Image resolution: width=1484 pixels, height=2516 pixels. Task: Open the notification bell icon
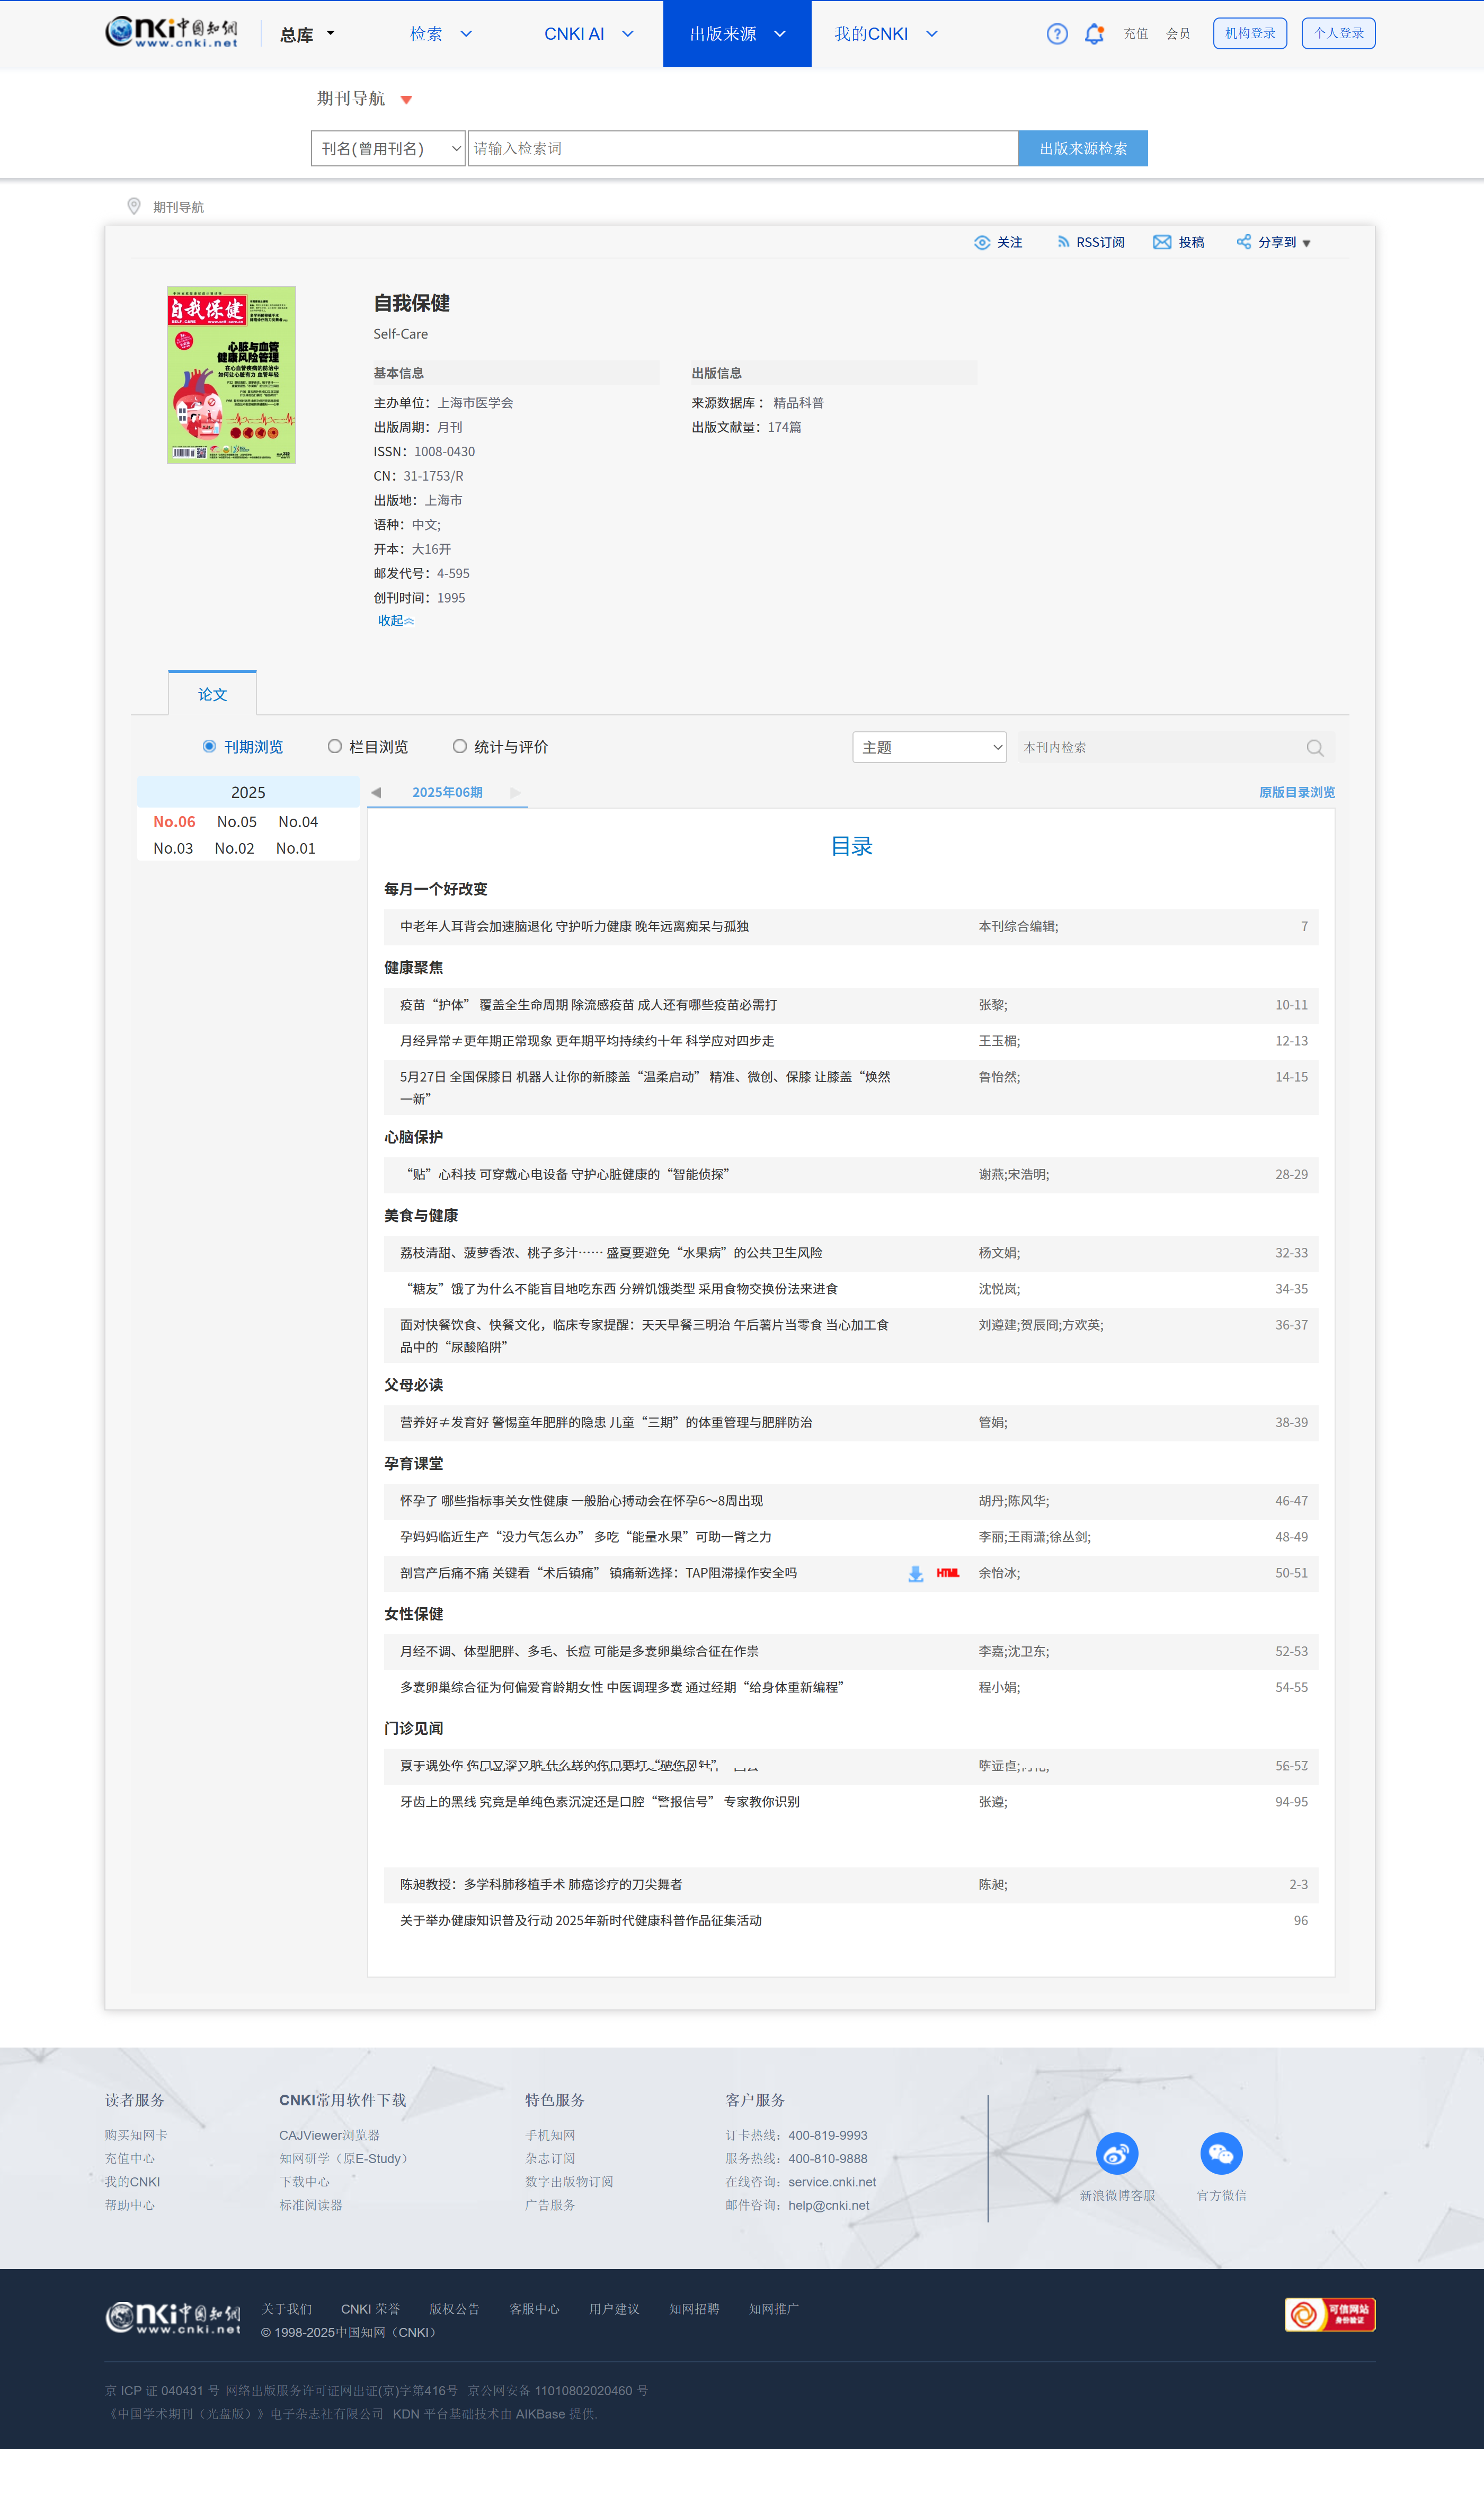(x=1094, y=34)
